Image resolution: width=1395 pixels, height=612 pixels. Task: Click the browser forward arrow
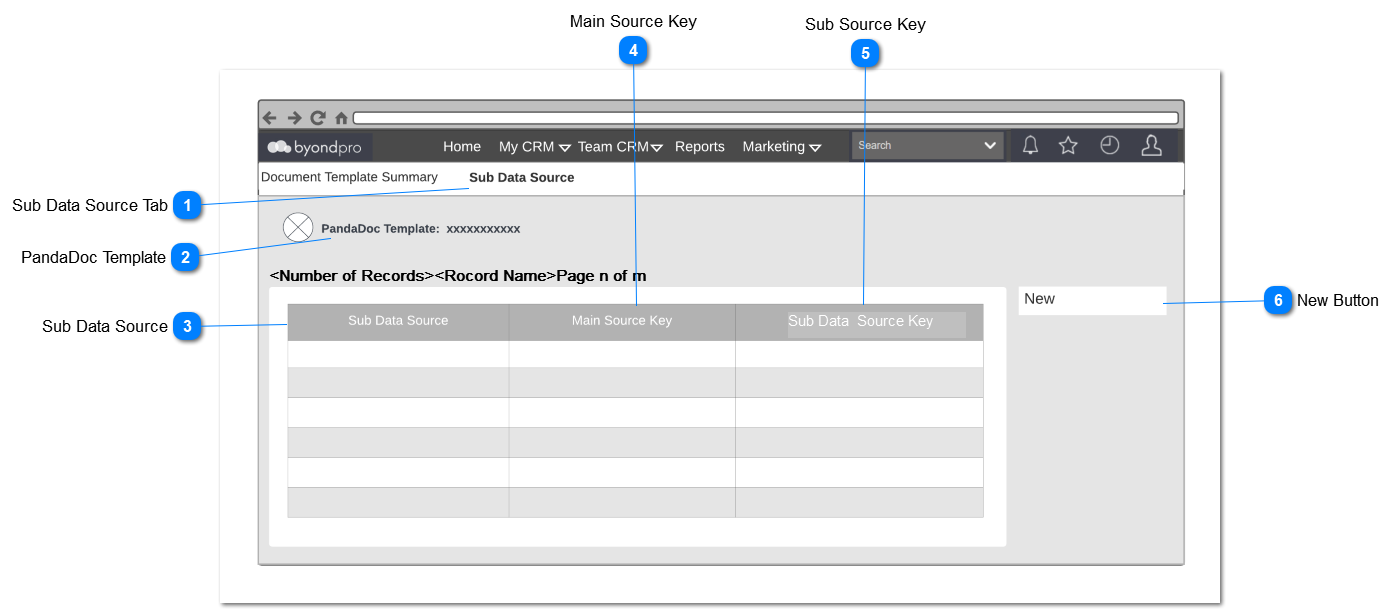click(x=294, y=118)
